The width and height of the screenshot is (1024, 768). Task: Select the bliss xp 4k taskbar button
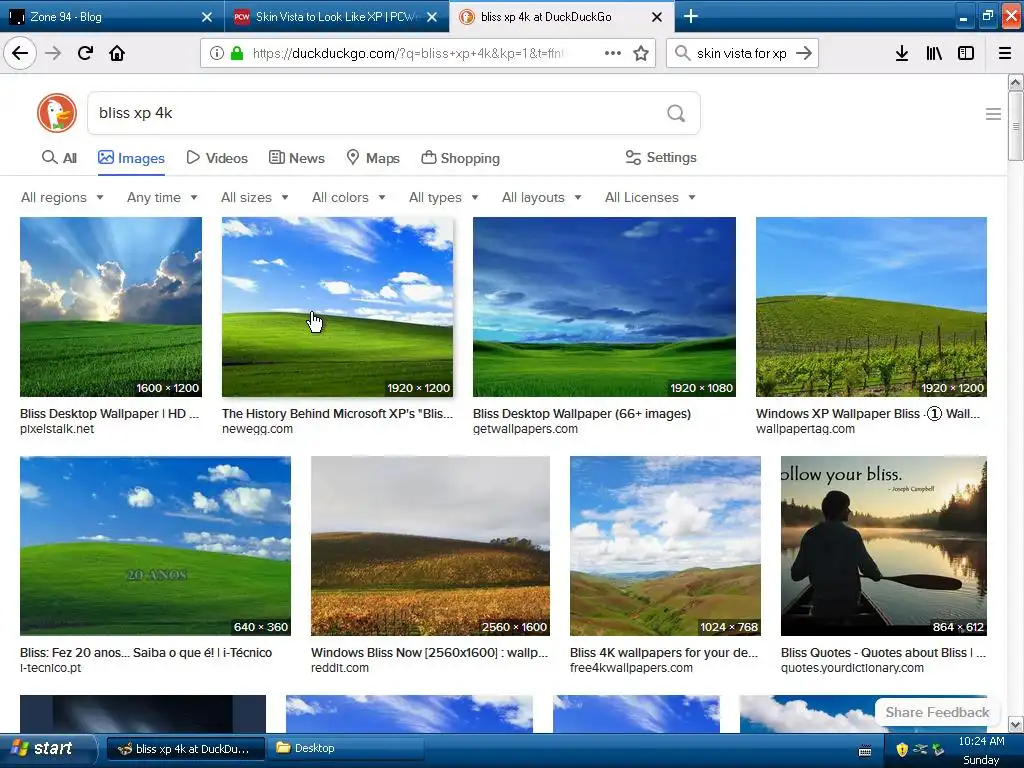coord(185,748)
